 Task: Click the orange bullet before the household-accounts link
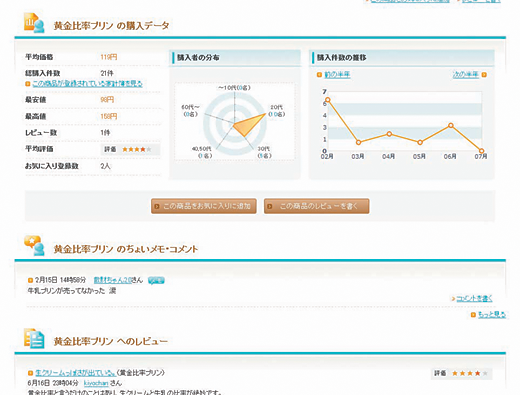click(x=28, y=84)
